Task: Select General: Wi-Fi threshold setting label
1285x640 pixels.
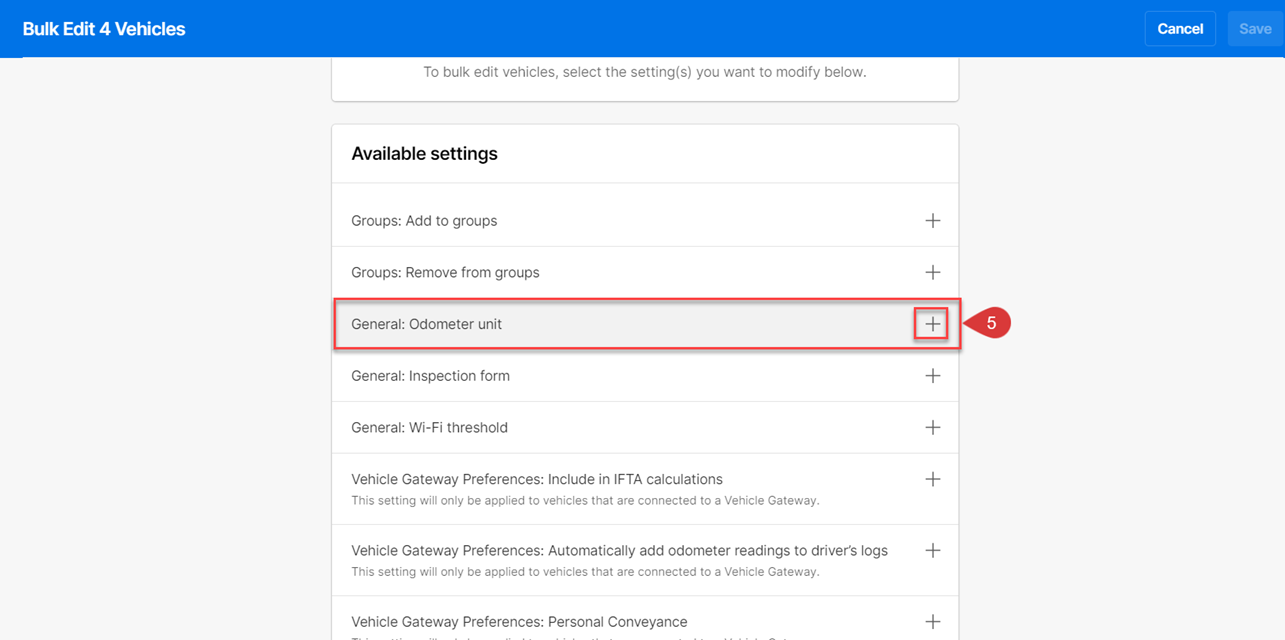Action: tap(429, 427)
